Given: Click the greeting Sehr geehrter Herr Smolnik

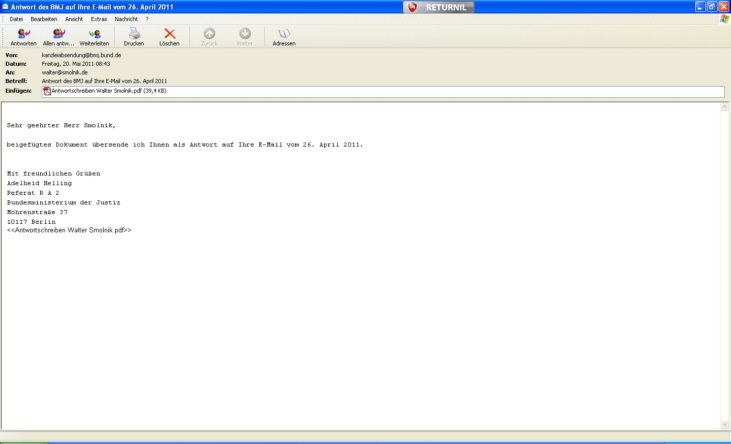Looking at the screenshot, I should tap(61, 125).
